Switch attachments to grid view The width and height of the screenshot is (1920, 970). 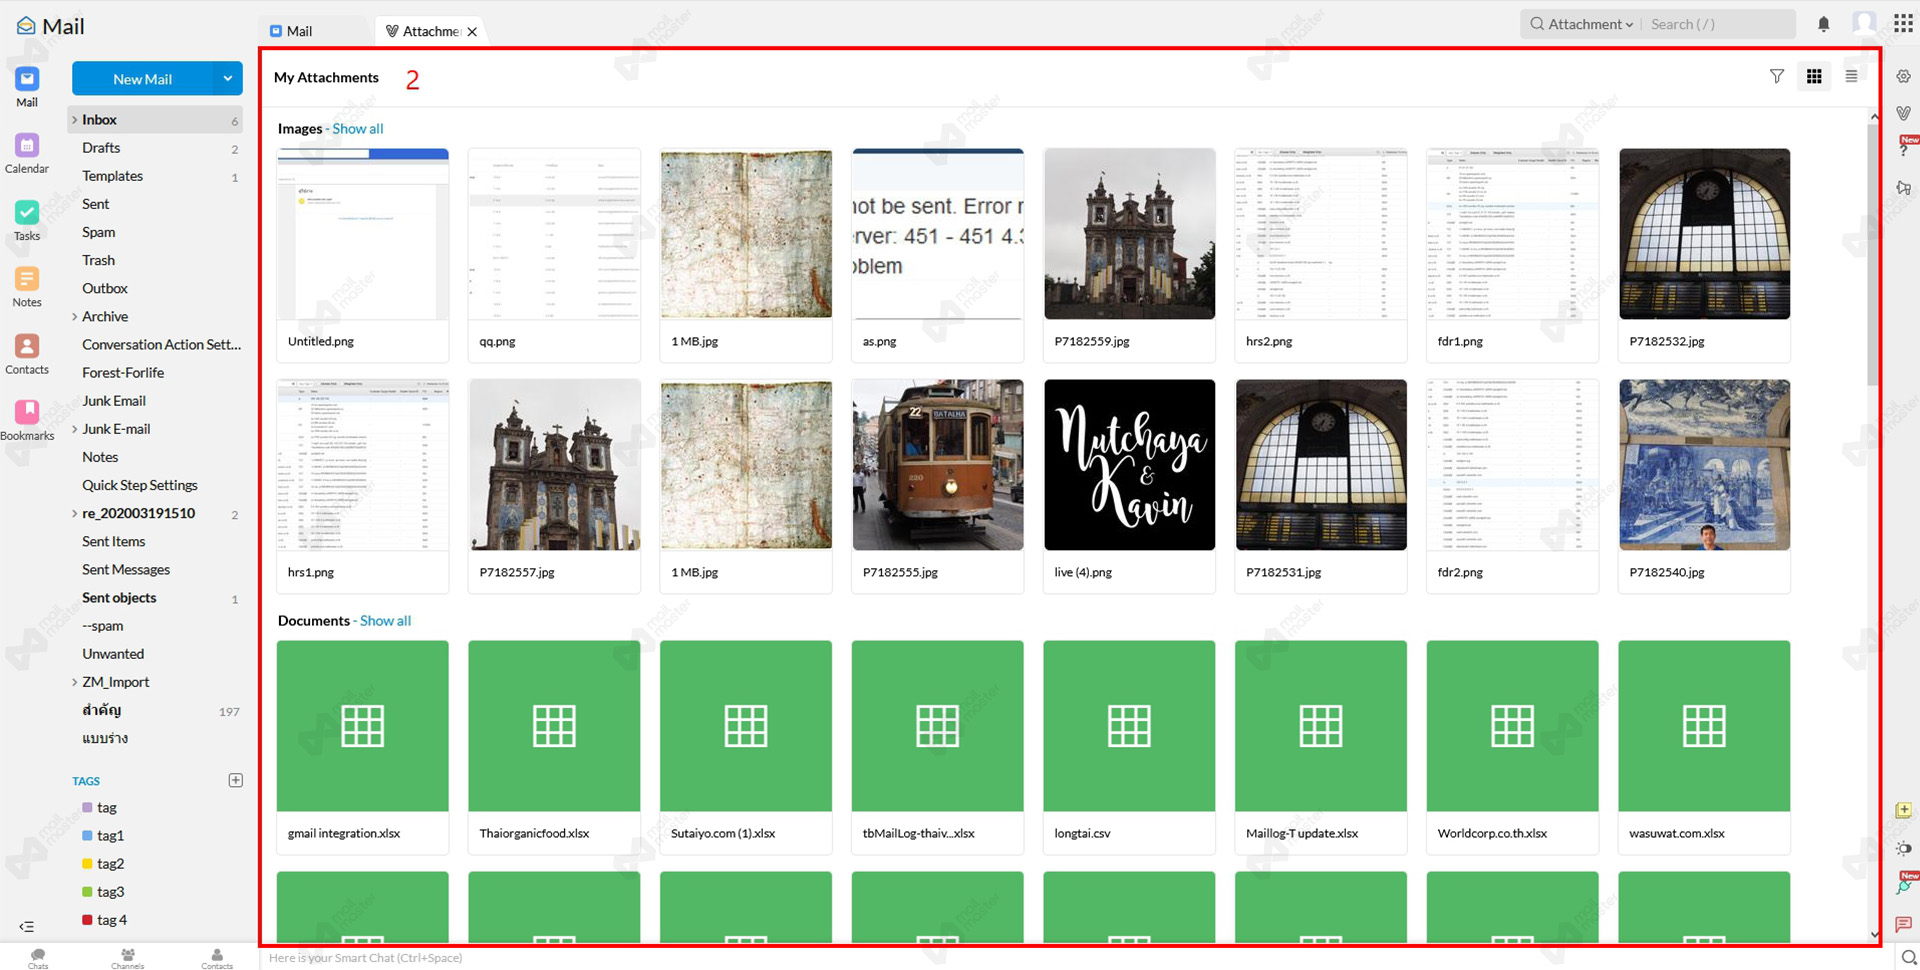(1814, 76)
